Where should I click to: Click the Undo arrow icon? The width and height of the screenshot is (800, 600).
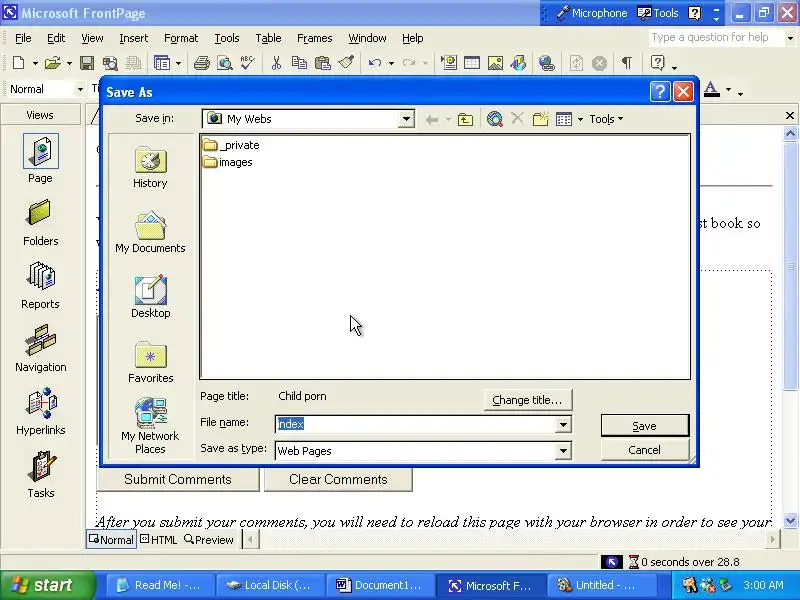[375, 63]
